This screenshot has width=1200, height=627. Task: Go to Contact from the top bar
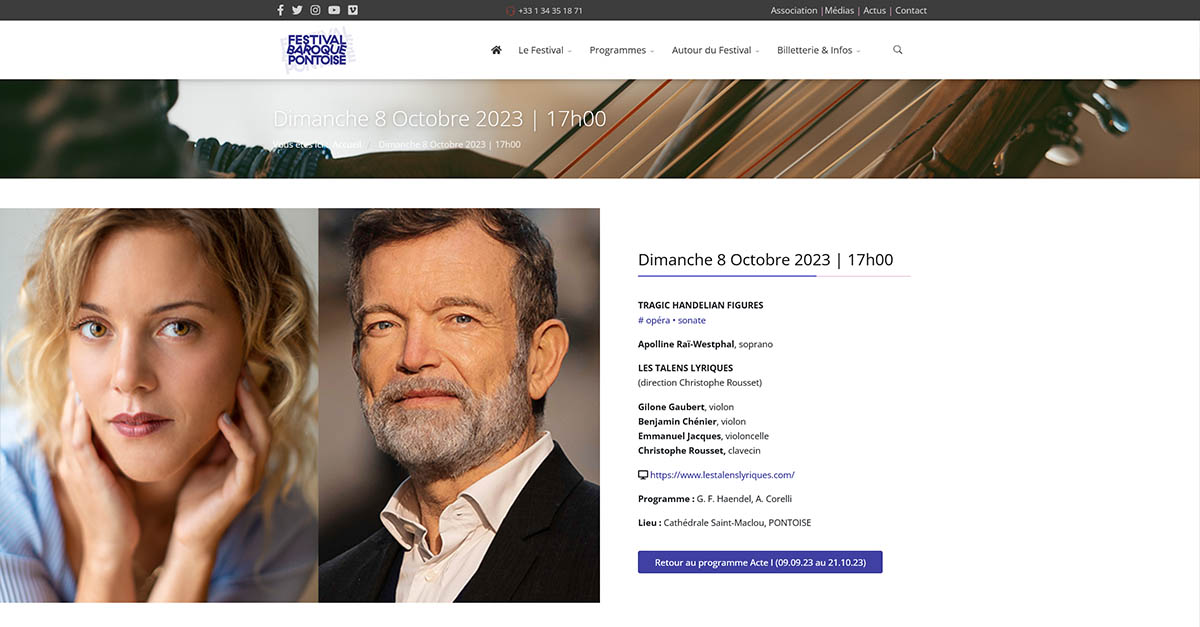[x=910, y=9]
